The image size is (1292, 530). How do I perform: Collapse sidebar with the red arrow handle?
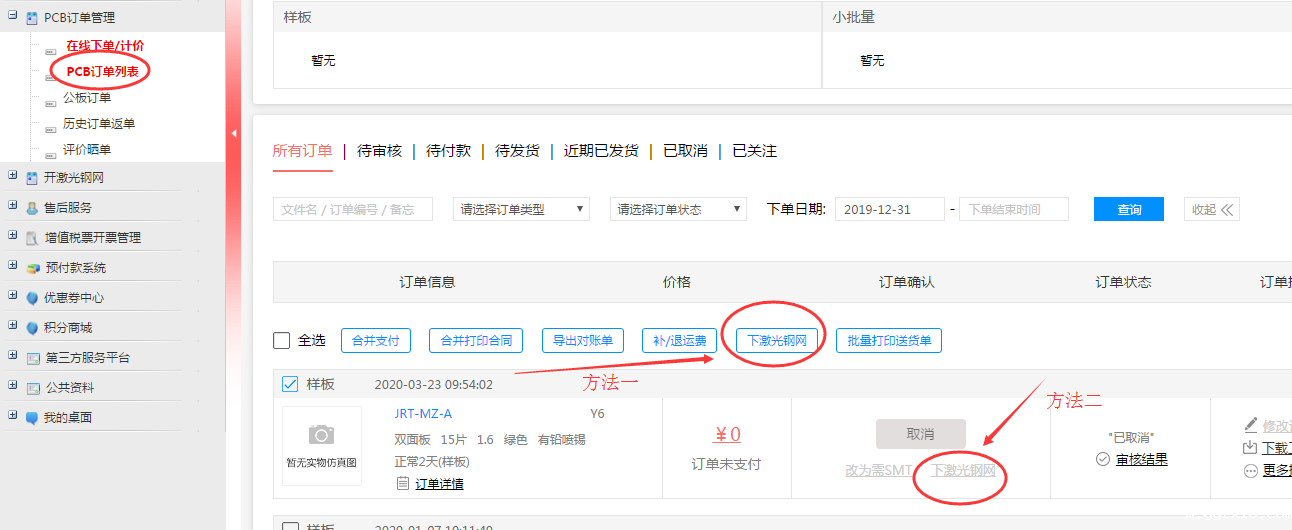(234, 133)
